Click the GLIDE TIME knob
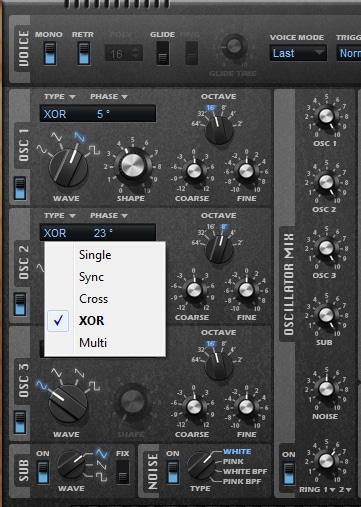The width and height of the screenshot is (361, 507). 234,46
